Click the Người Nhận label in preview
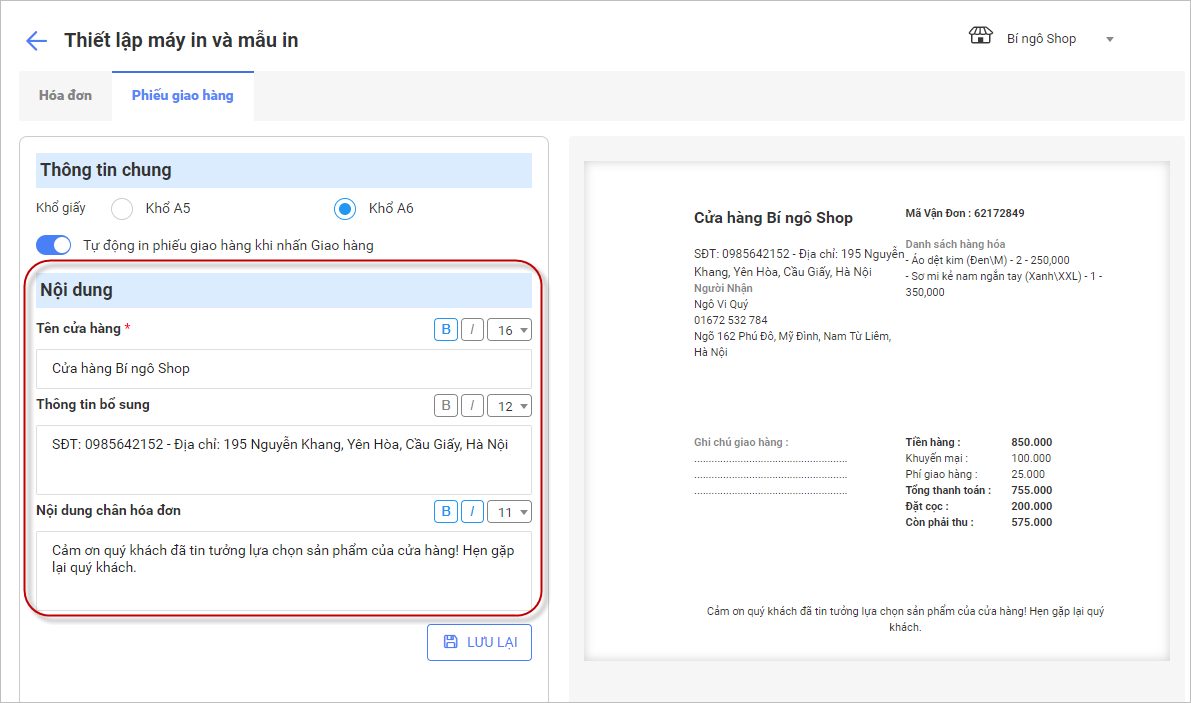Viewport: 1191px width, 703px height. pos(723,288)
